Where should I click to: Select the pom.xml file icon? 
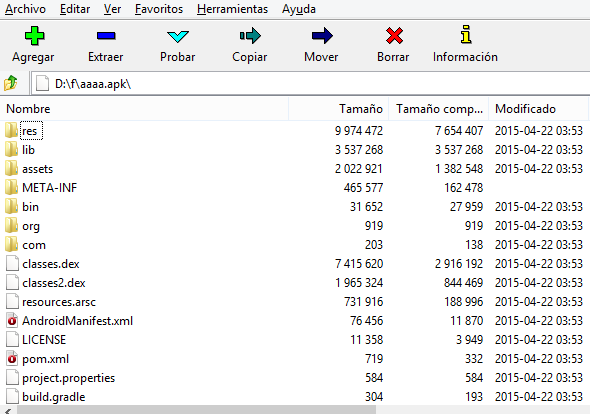12,359
